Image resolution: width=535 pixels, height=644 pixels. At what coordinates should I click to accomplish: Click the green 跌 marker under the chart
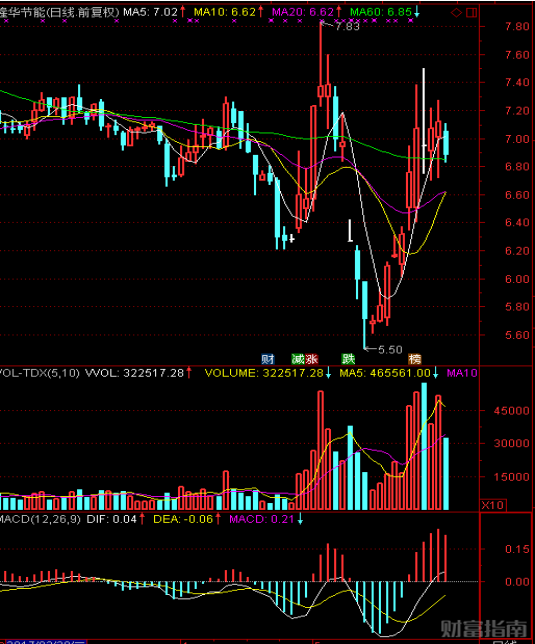pyautogui.click(x=348, y=359)
